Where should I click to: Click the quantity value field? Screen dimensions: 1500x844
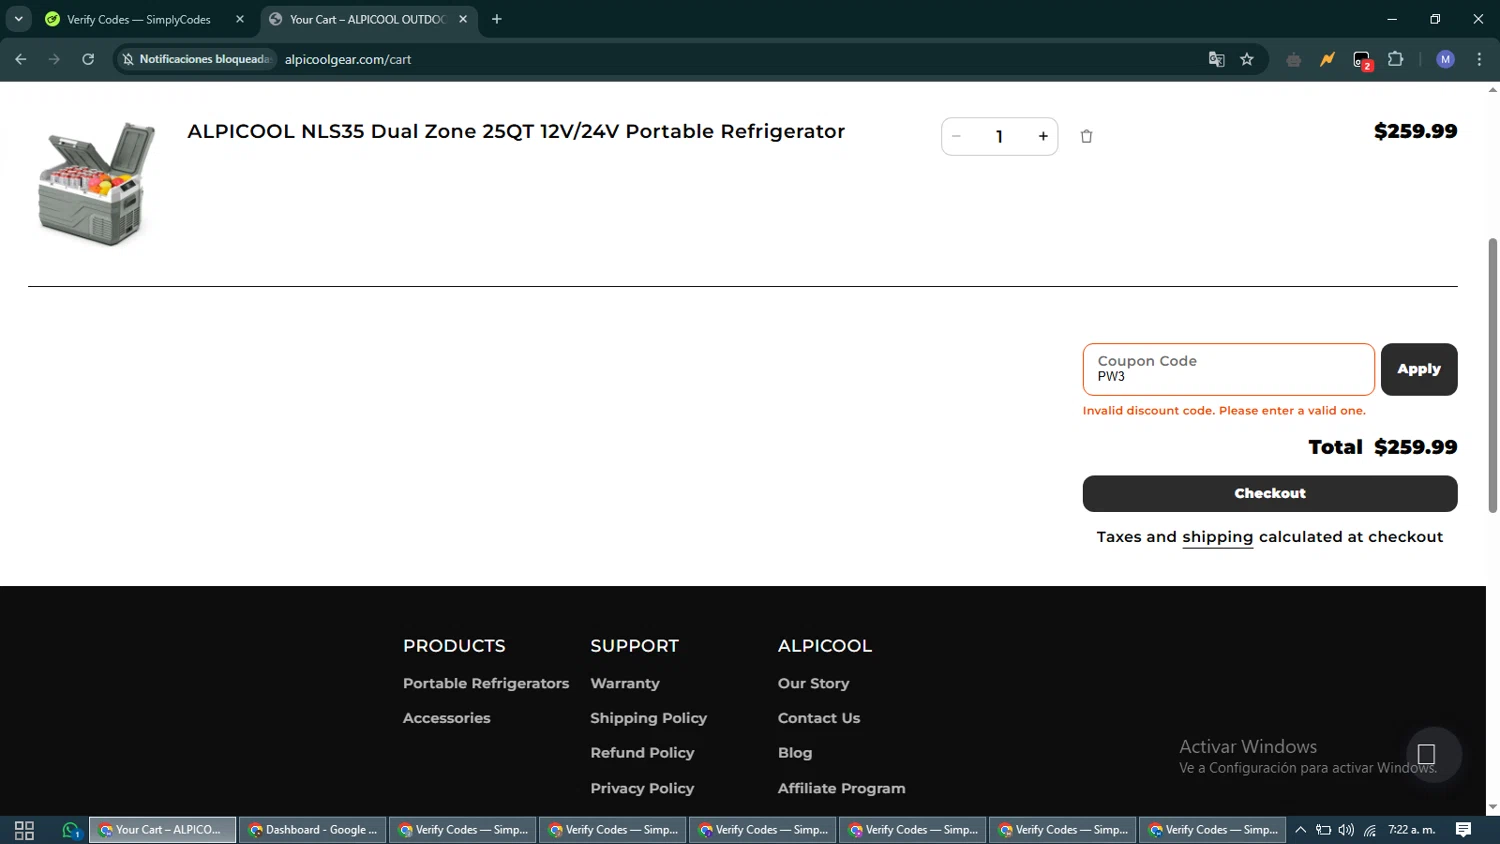pyautogui.click(x=999, y=137)
